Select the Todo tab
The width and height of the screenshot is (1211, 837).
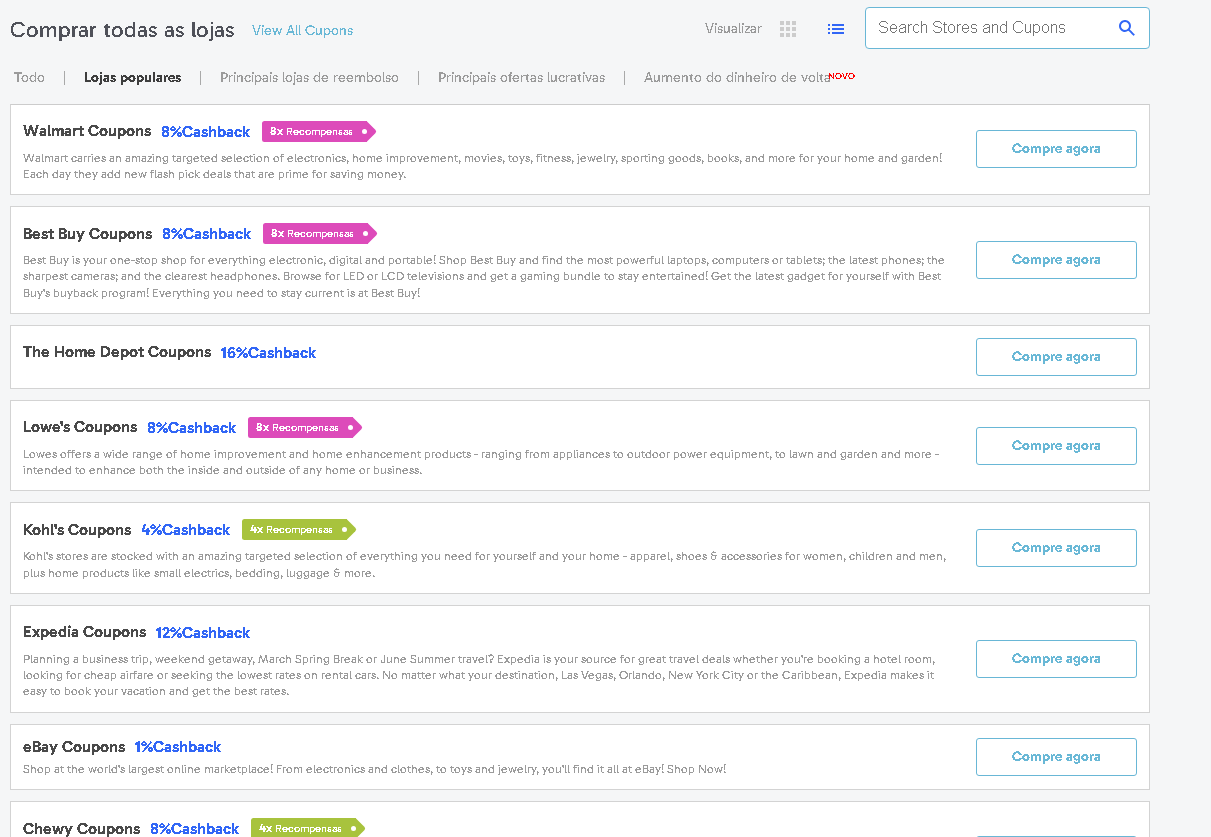(x=28, y=76)
